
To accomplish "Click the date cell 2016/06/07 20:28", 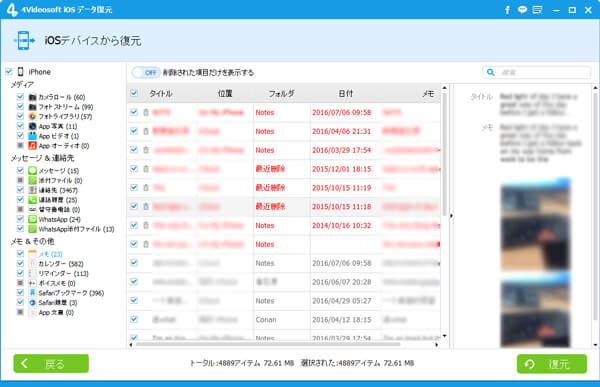I will 341,282.
